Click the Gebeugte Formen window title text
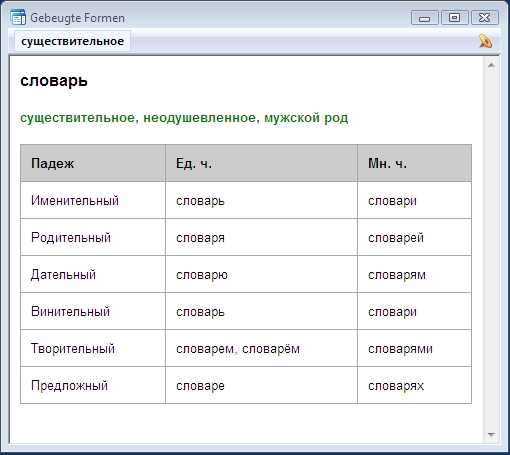The image size is (510, 455). 78,18
